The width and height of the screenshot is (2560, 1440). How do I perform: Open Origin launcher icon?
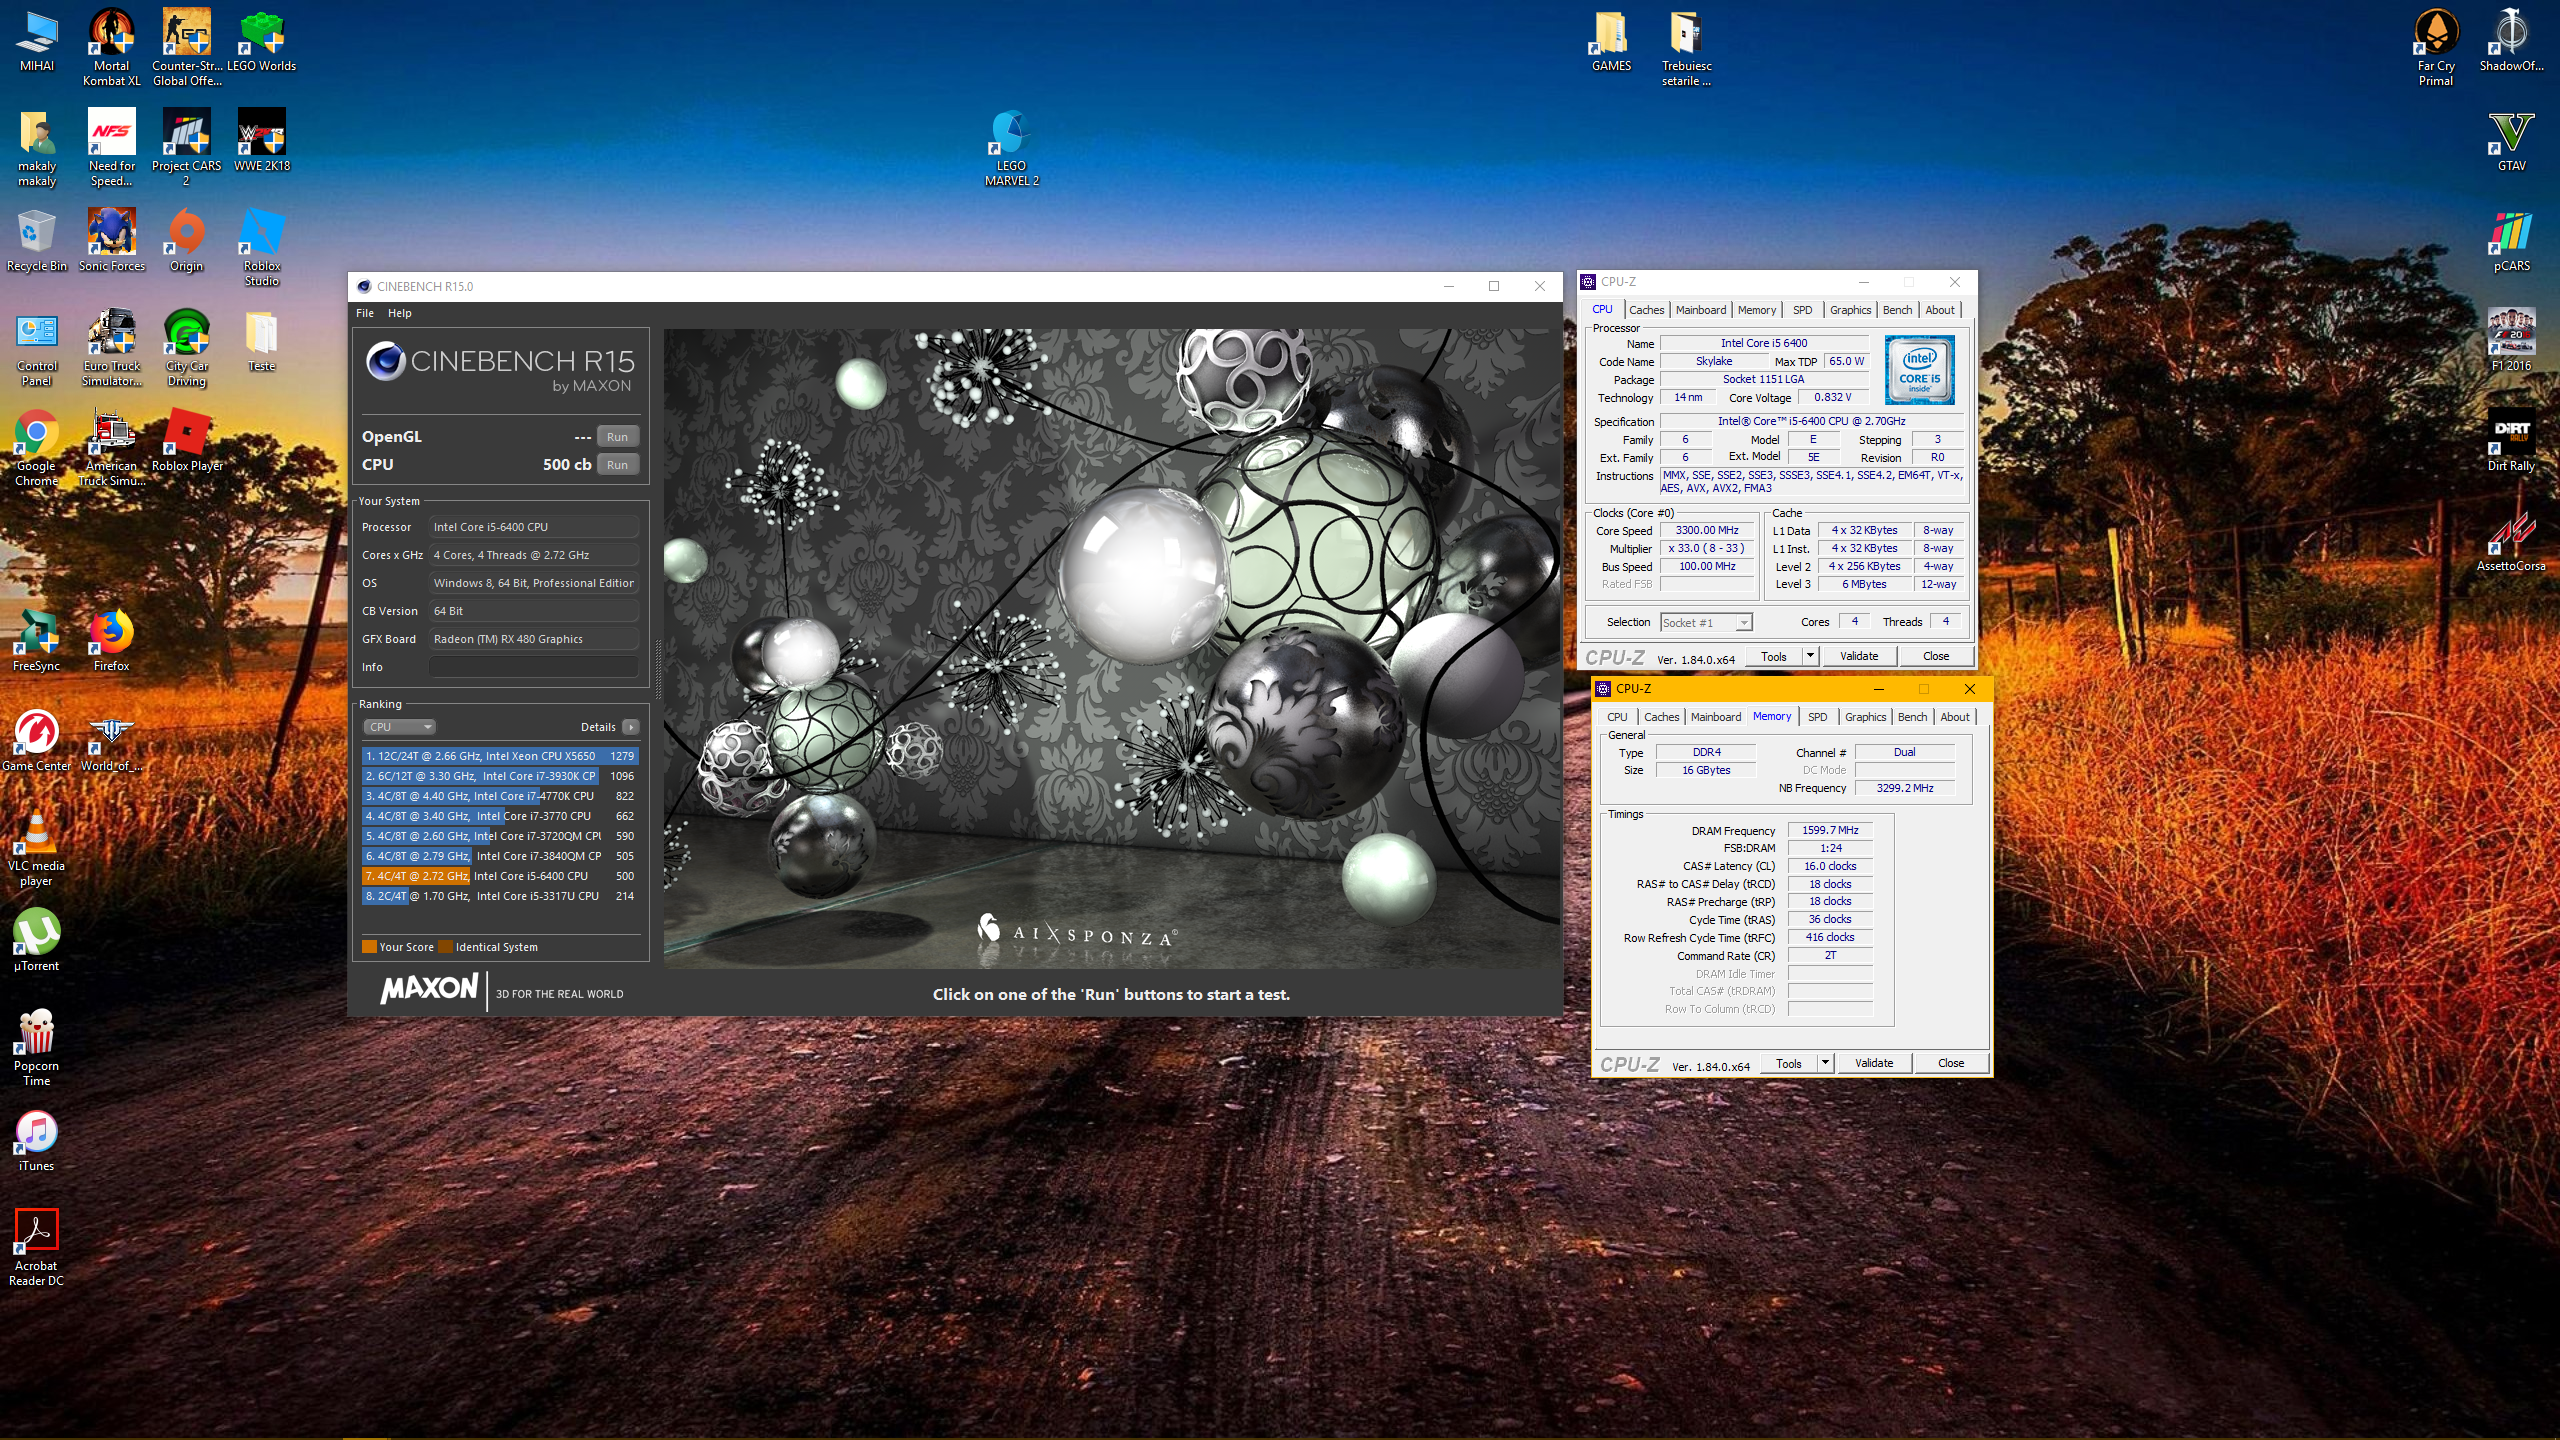186,240
